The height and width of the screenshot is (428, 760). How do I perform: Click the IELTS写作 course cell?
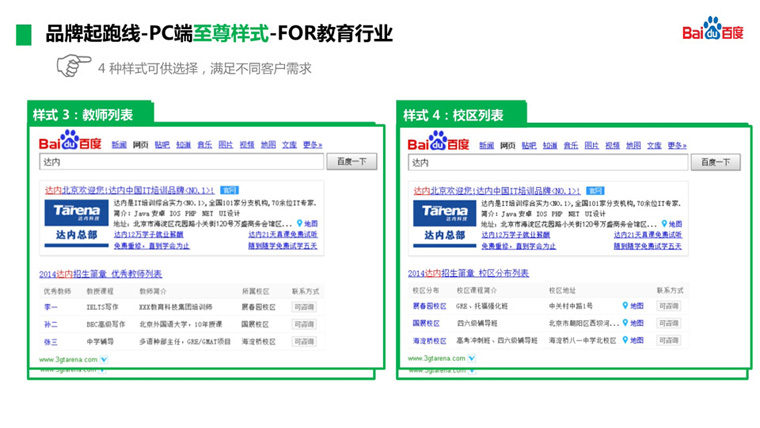[102, 307]
